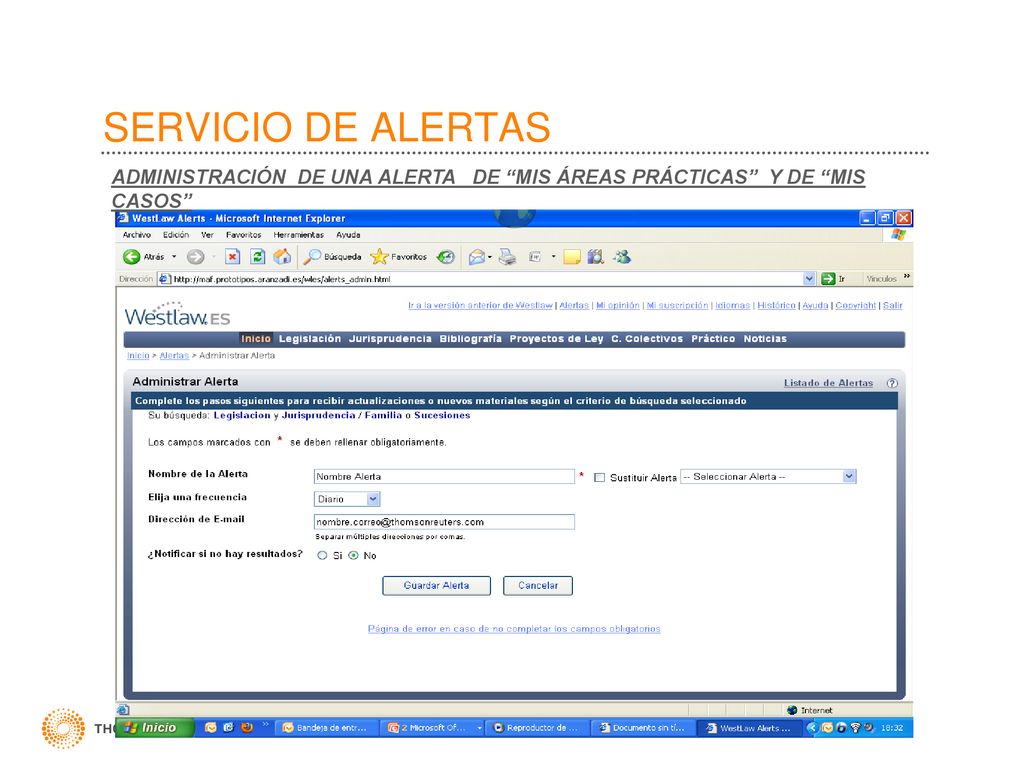The image size is (1024, 768).
Task: Switch to Documento sin título taskbar window
Action: pos(645,728)
